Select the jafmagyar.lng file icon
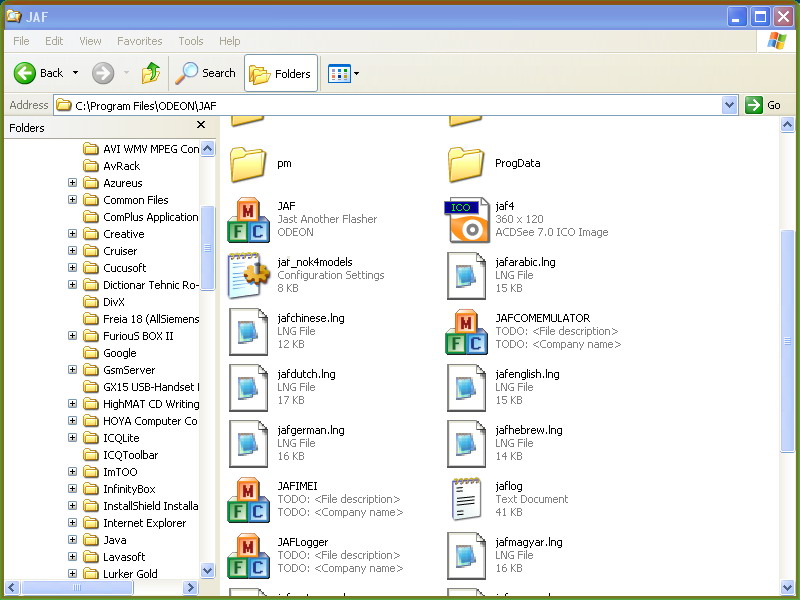This screenshot has width=800, height=600. click(466, 556)
